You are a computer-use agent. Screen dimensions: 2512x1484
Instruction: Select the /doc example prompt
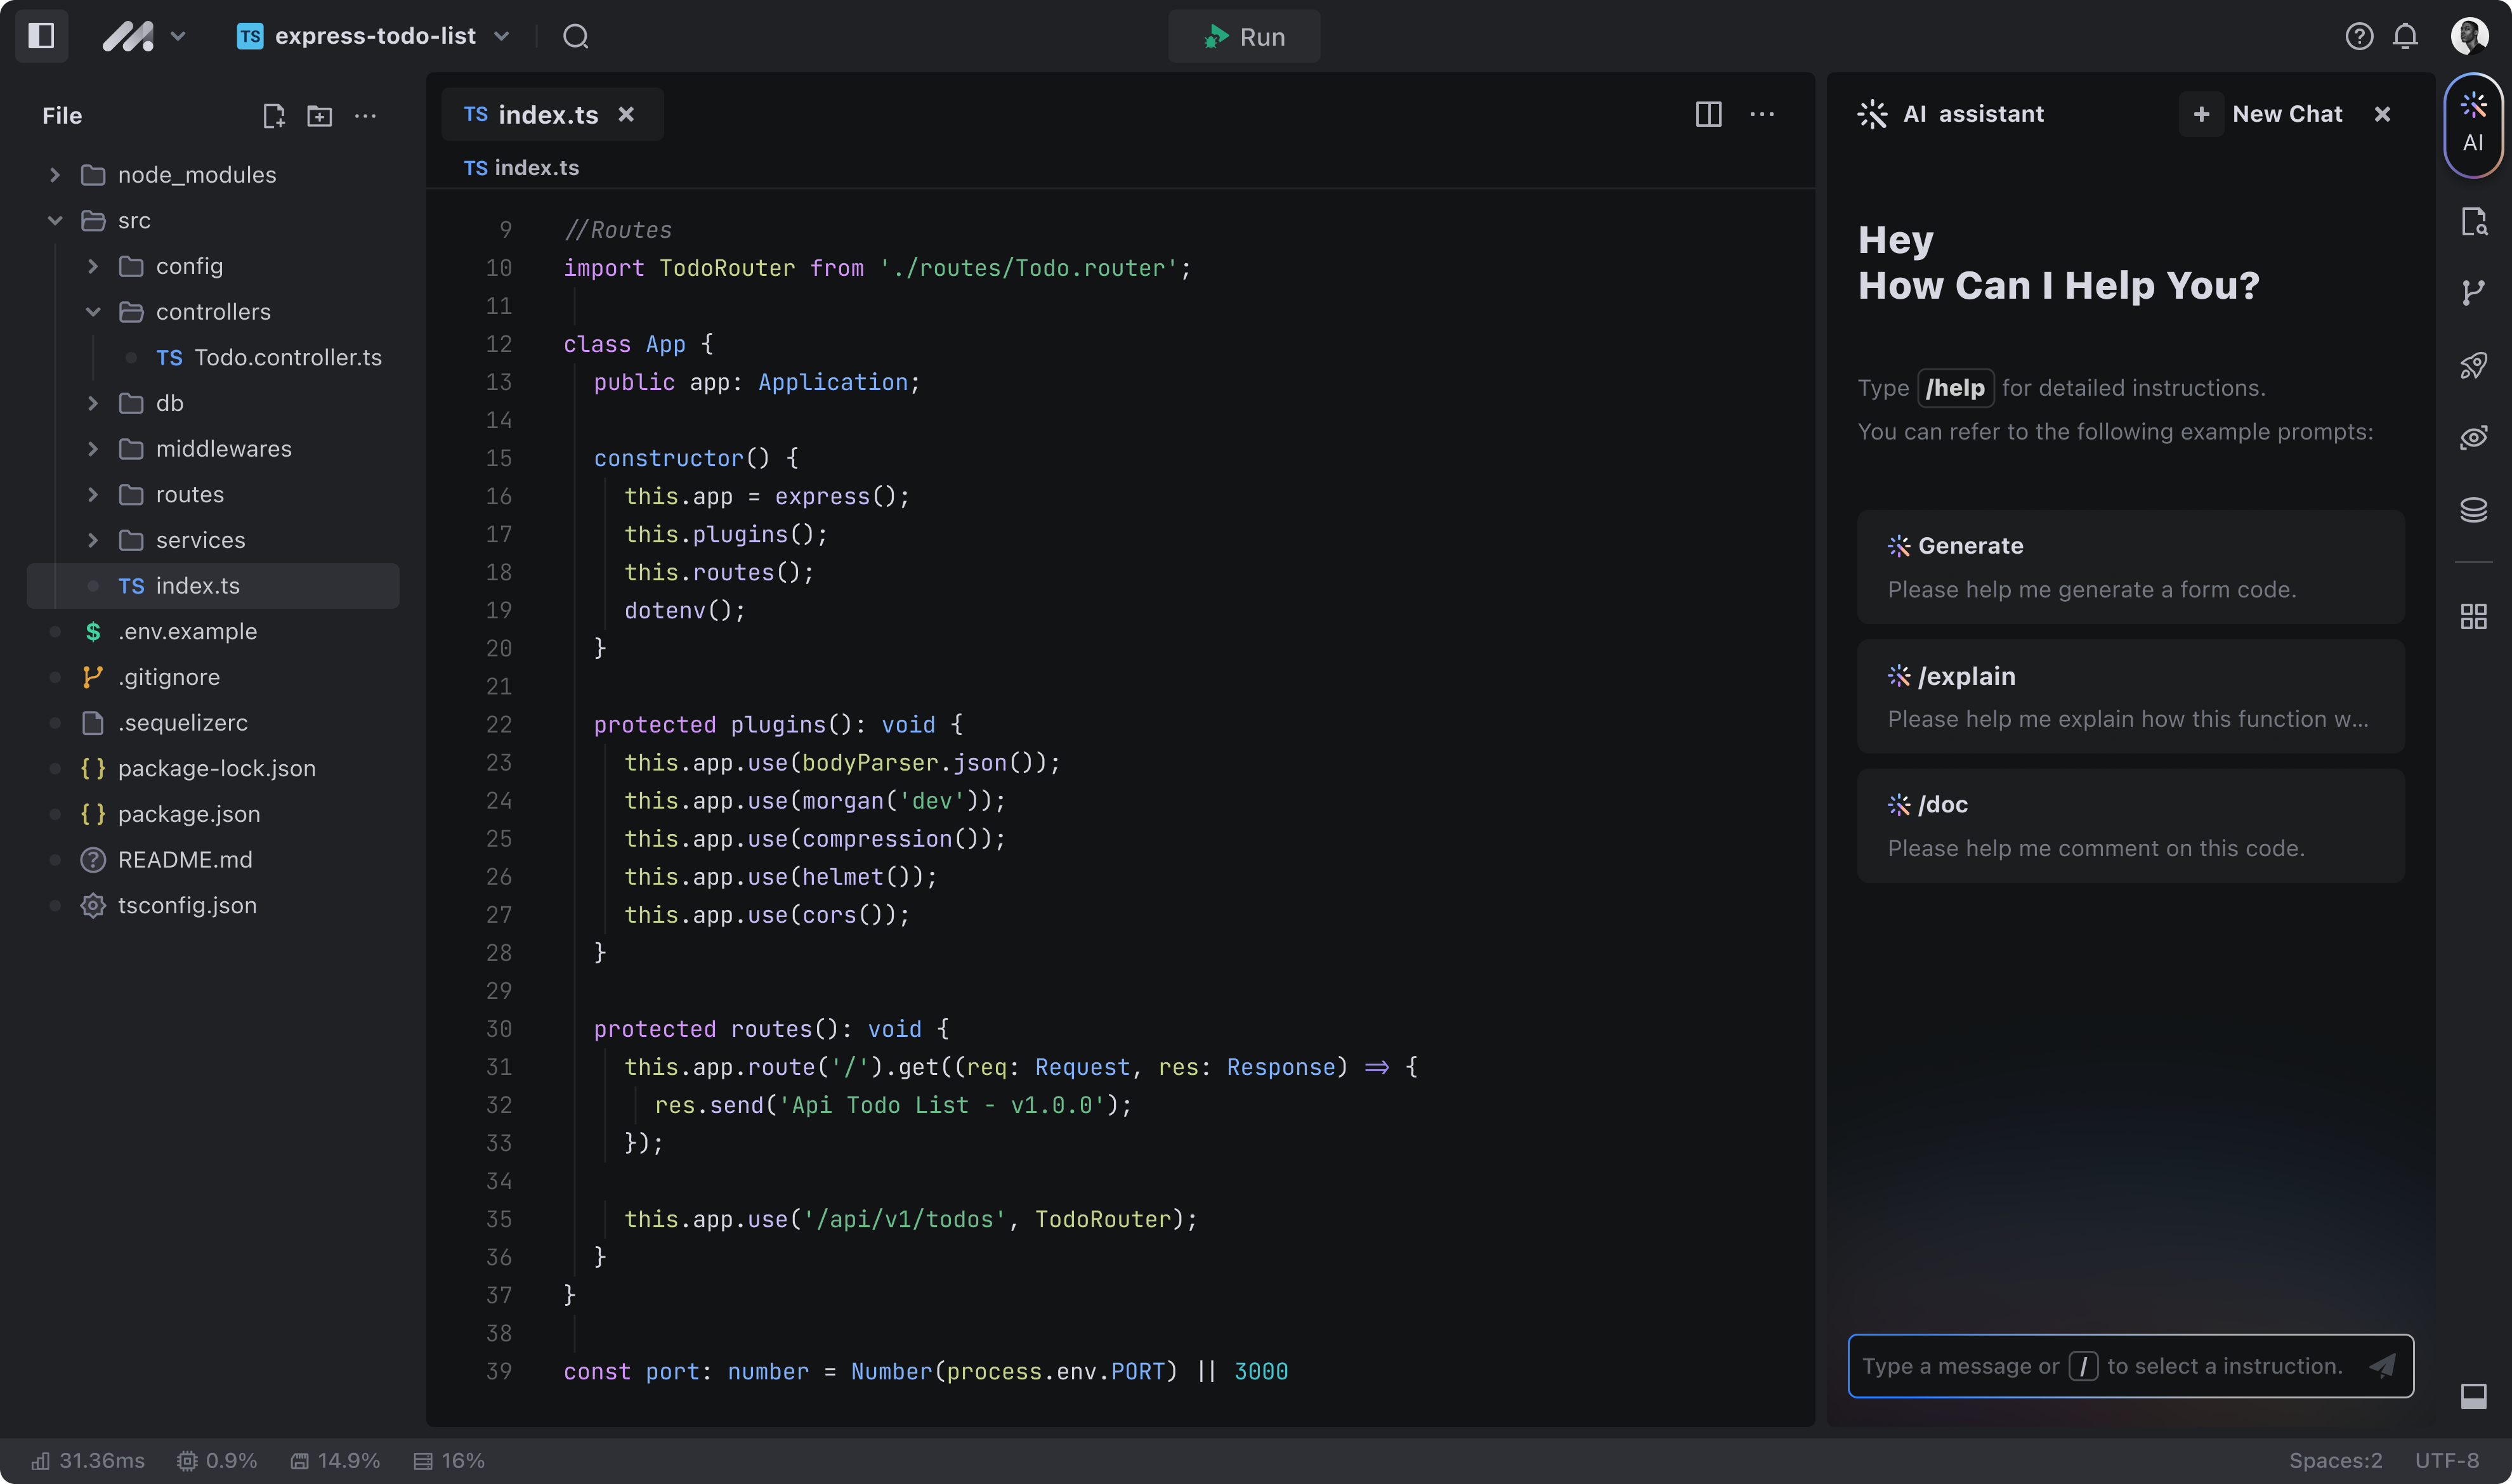2130,826
